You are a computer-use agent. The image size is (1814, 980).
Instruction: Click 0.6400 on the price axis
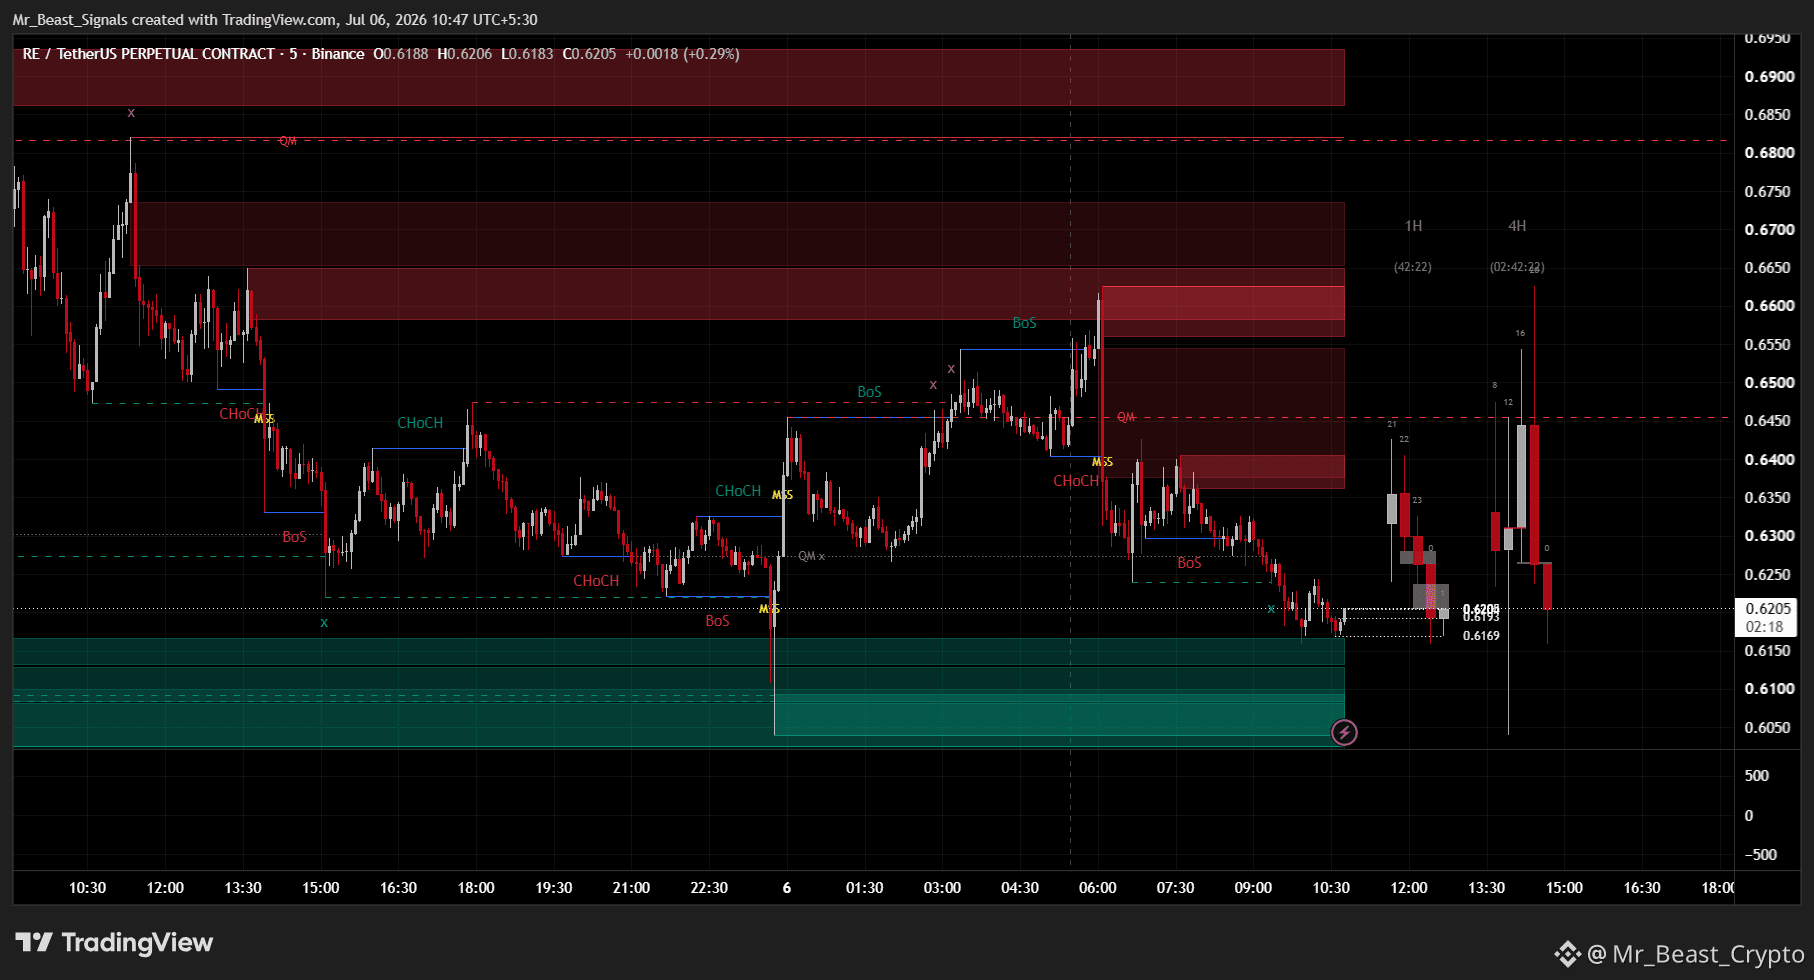pos(1767,460)
